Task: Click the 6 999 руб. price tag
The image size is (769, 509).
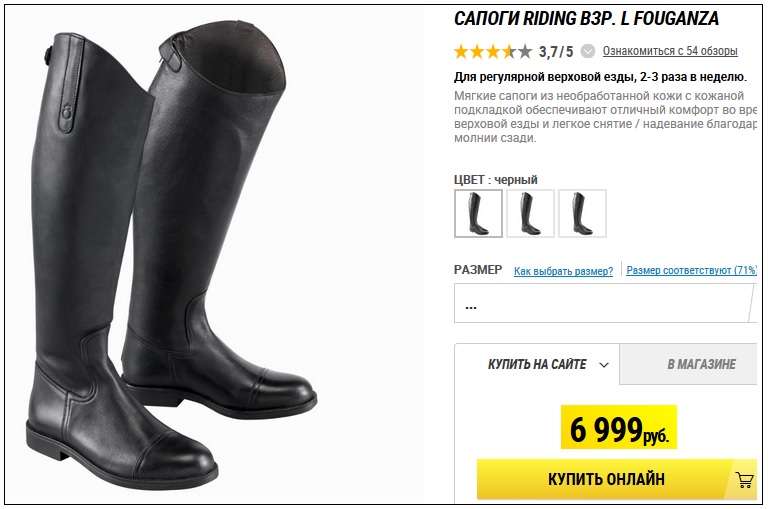Action: click(619, 427)
